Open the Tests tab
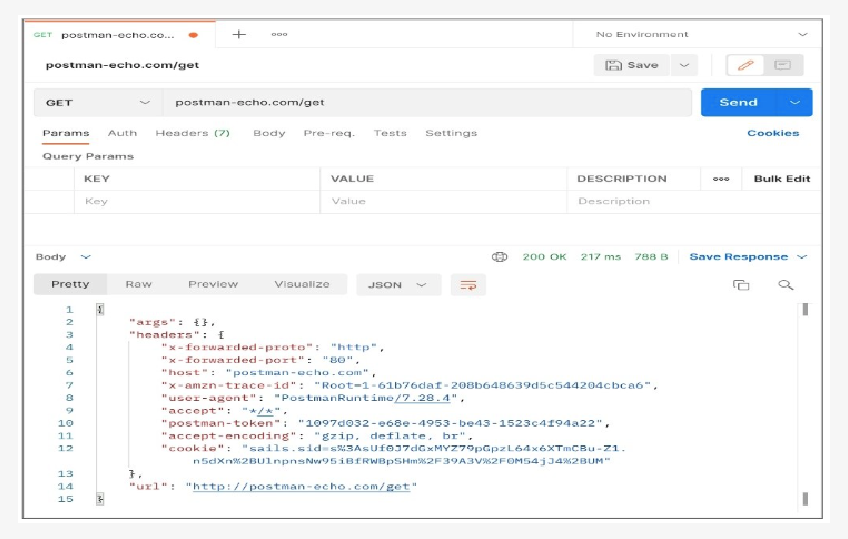The image size is (848, 539). point(390,133)
